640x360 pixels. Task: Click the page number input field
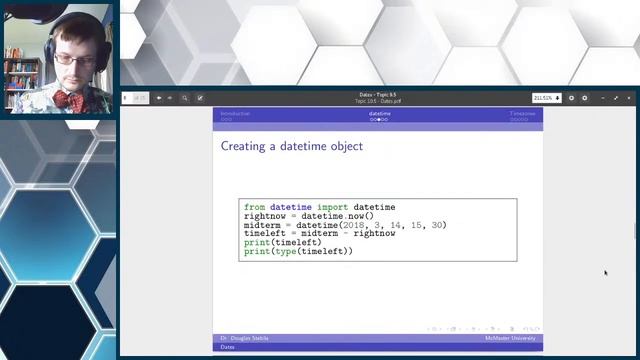pyautogui.click(x=127, y=98)
